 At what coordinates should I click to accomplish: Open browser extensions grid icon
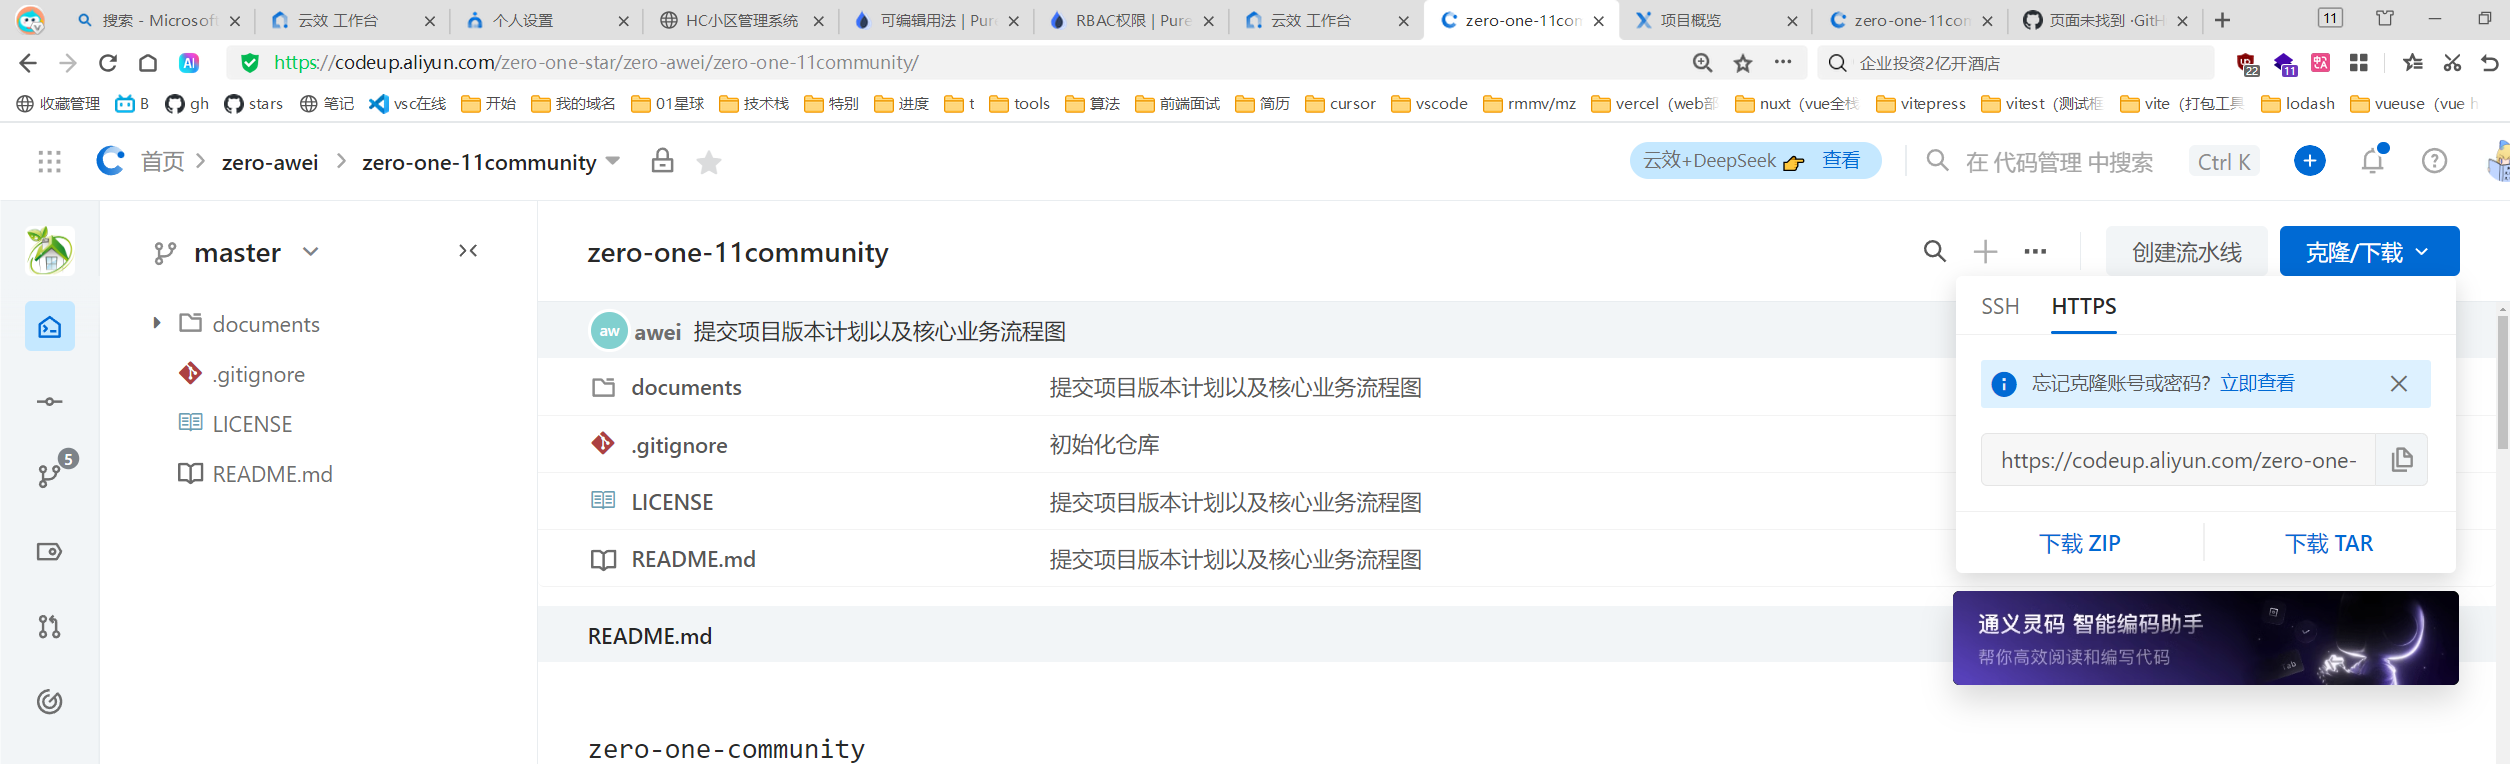2359,63
